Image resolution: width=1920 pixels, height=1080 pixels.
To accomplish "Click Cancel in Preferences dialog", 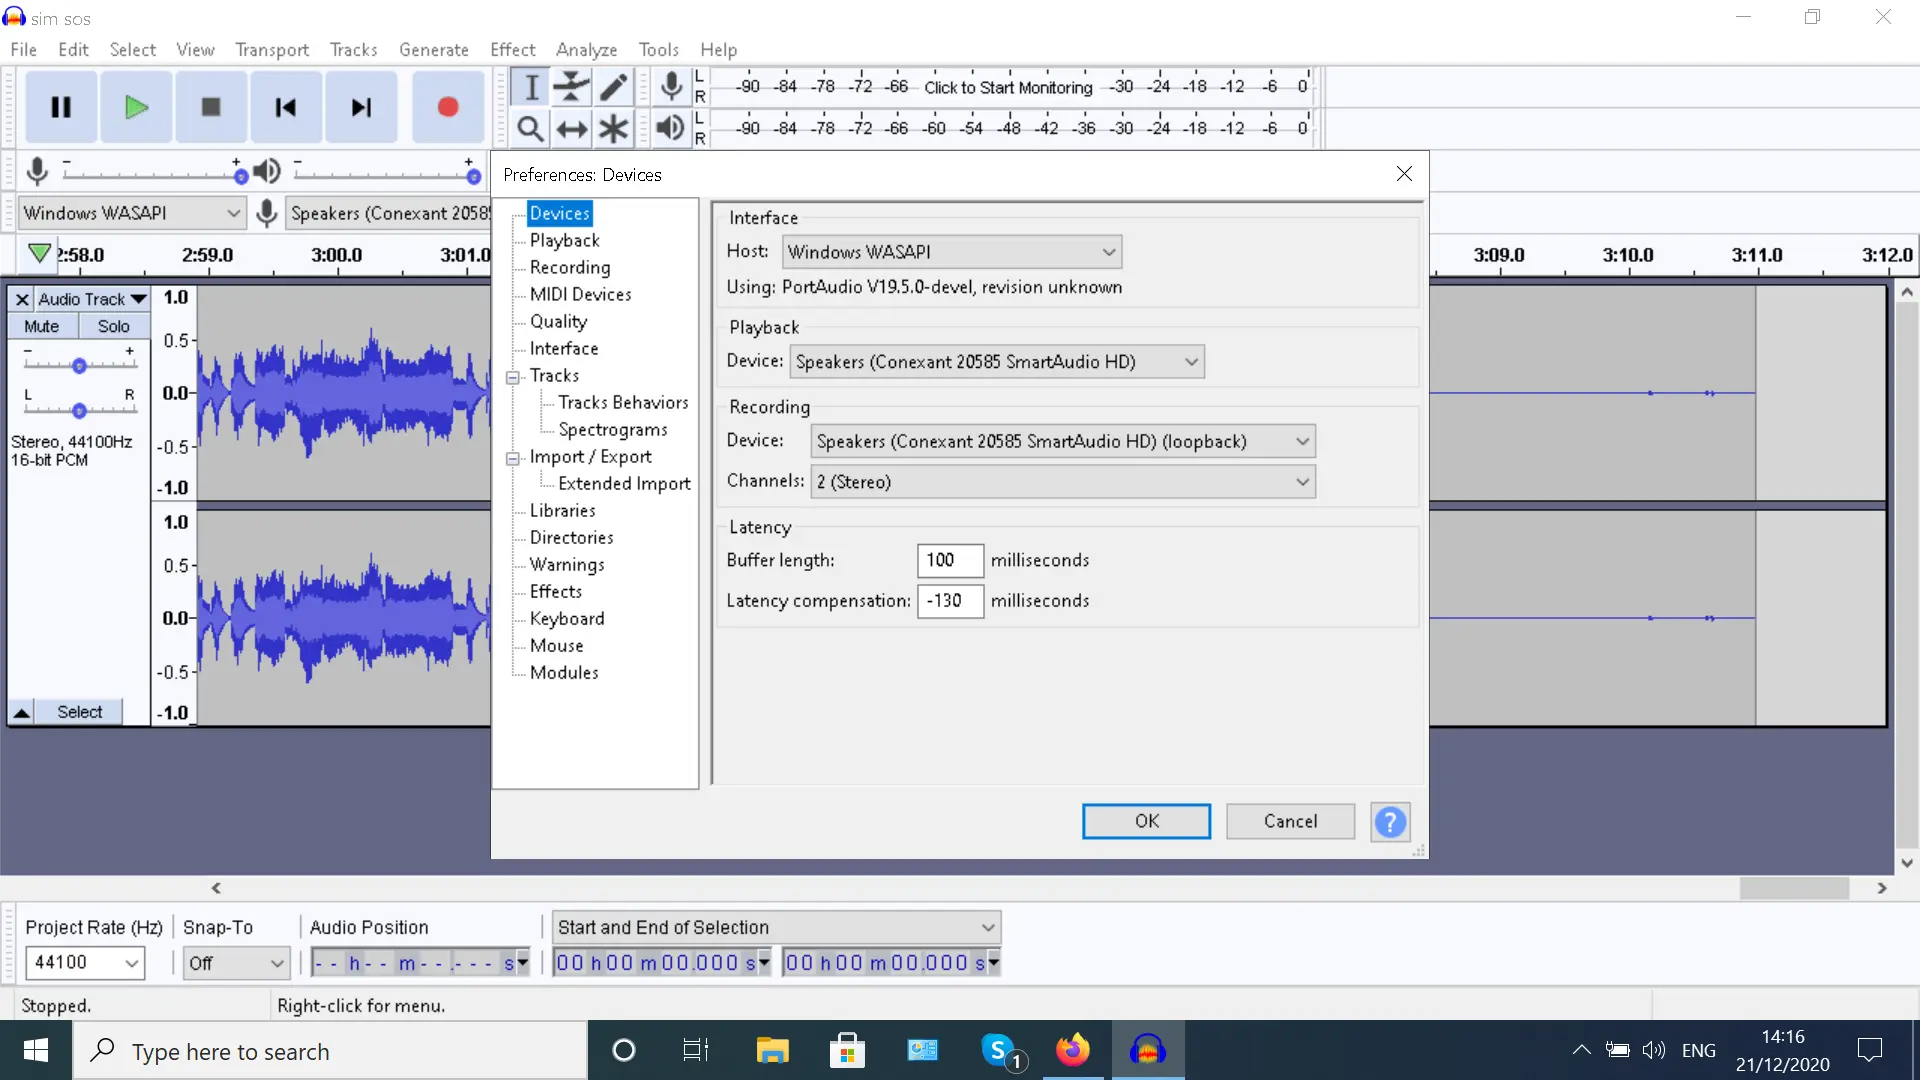I will [x=1290, y=822].
